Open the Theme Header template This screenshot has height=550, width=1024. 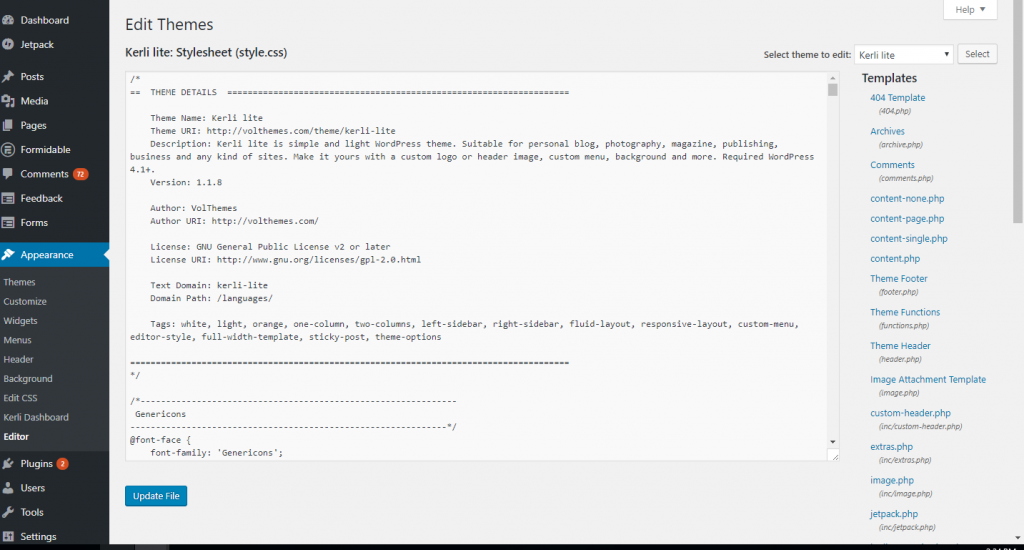900,346
